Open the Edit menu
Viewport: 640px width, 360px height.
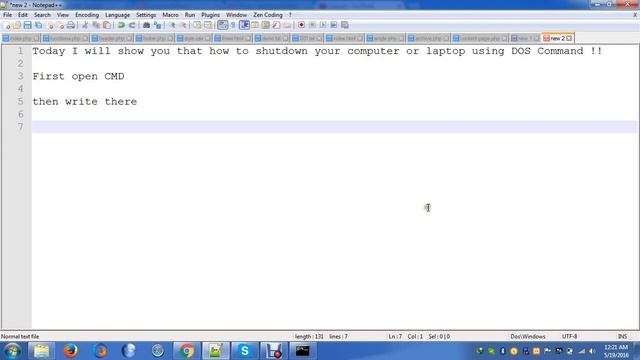[23, 15]
